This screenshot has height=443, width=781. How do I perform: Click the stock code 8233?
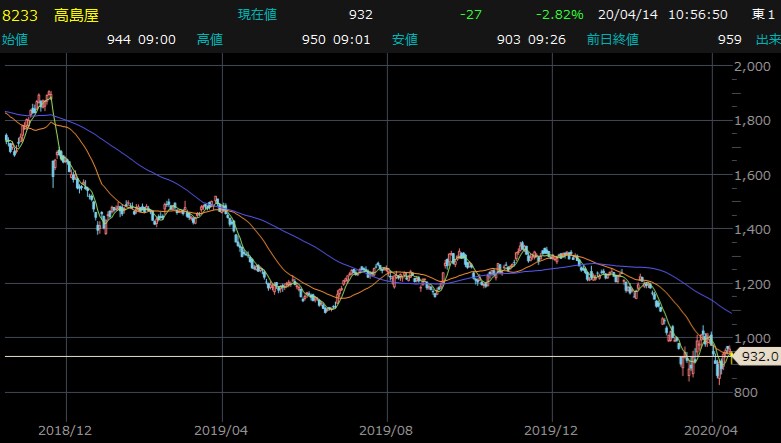click(20, 15)
